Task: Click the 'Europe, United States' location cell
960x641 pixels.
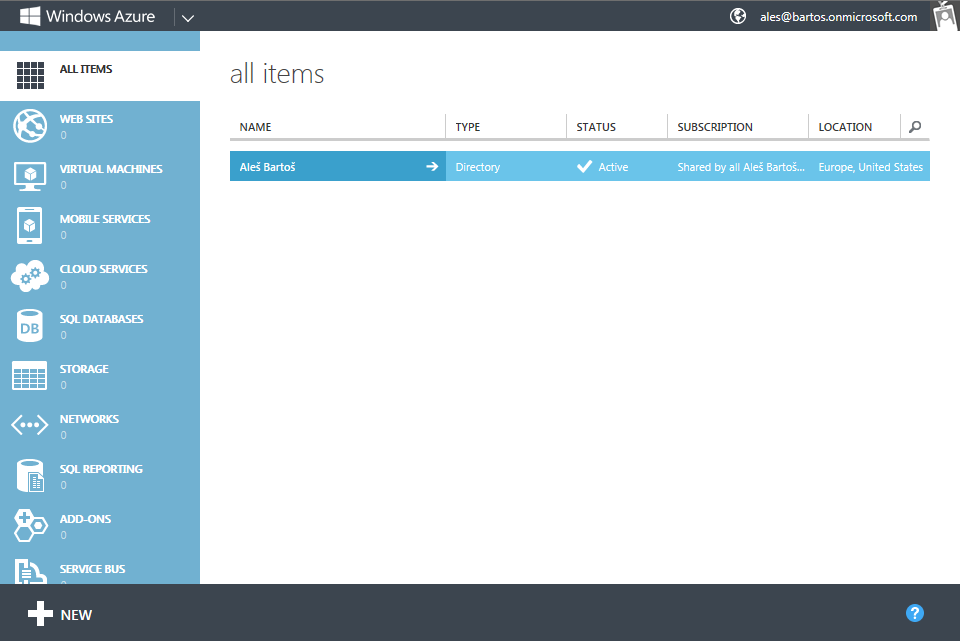Action: pyautogui.click(x=871, y=167)
